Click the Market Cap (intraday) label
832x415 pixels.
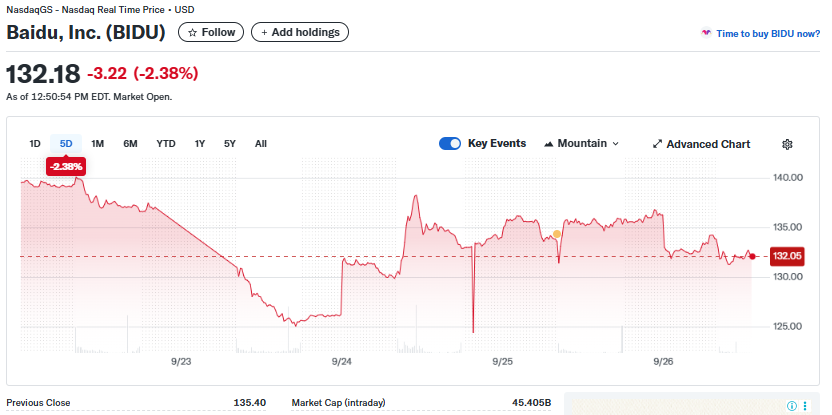click(x=339, y=403)
